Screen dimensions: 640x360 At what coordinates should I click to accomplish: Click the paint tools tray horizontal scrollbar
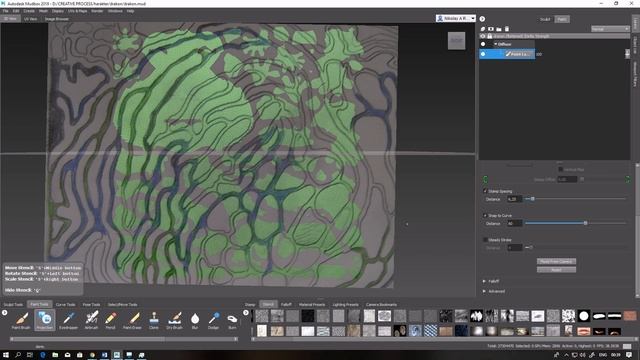[x=124, y=339]
